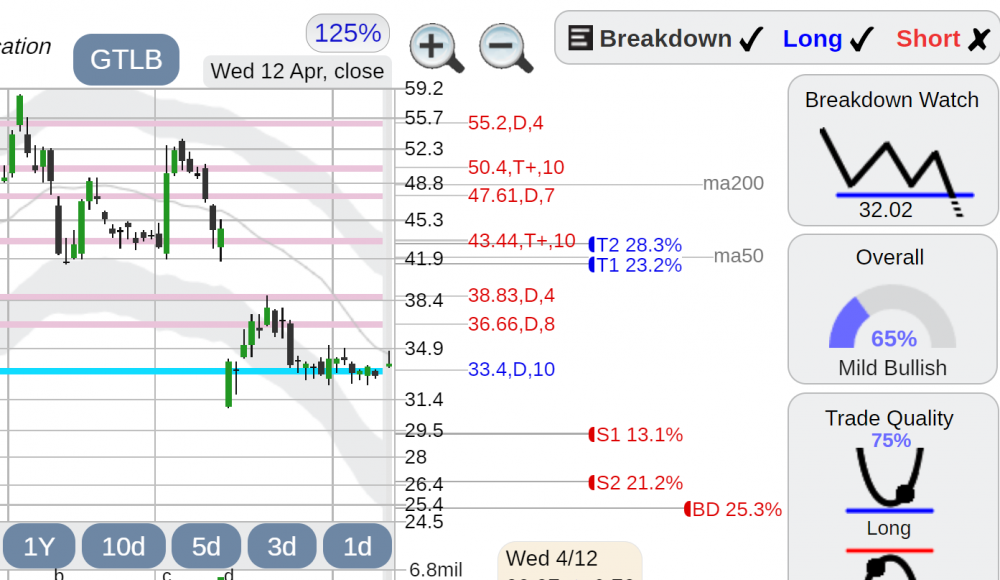The height and width of the screenshot is (580, 1000).
Task: Select the 1Y timeframe tab
Action: pyautogui.click(x=39, y=546)
